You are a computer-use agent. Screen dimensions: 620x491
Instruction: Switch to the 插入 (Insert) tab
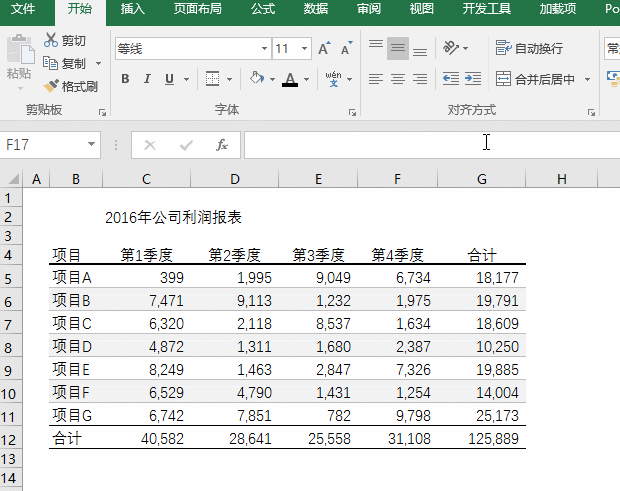pos(132,9)
